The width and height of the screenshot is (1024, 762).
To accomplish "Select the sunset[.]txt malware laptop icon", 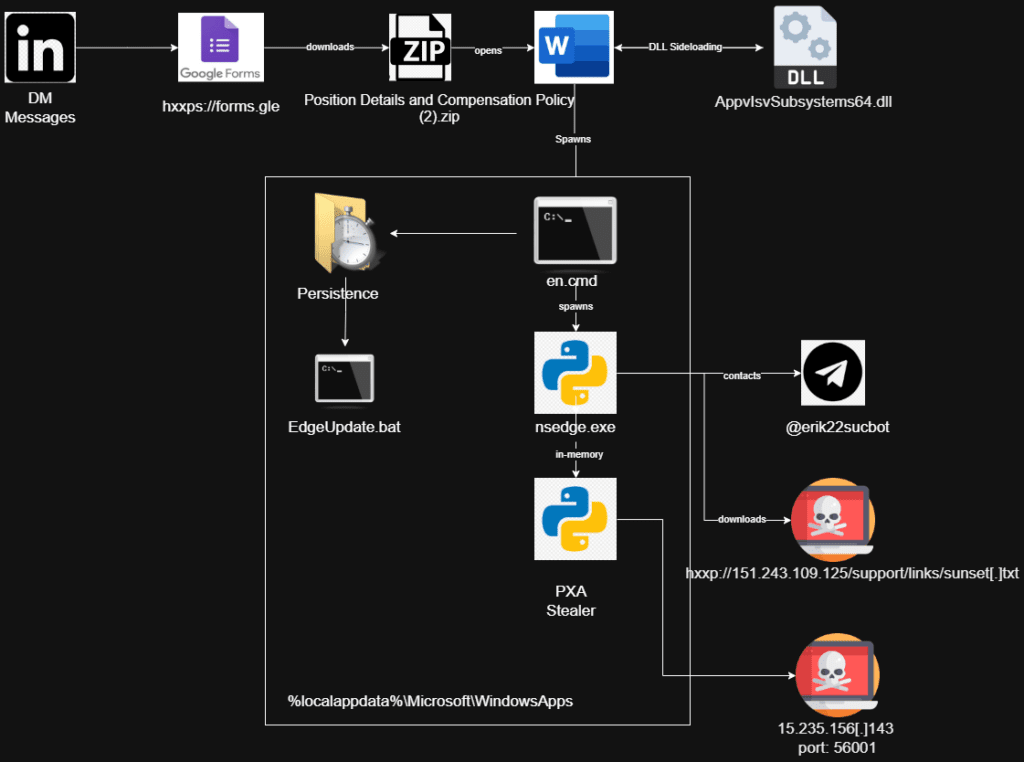I will tap(834, 519).
